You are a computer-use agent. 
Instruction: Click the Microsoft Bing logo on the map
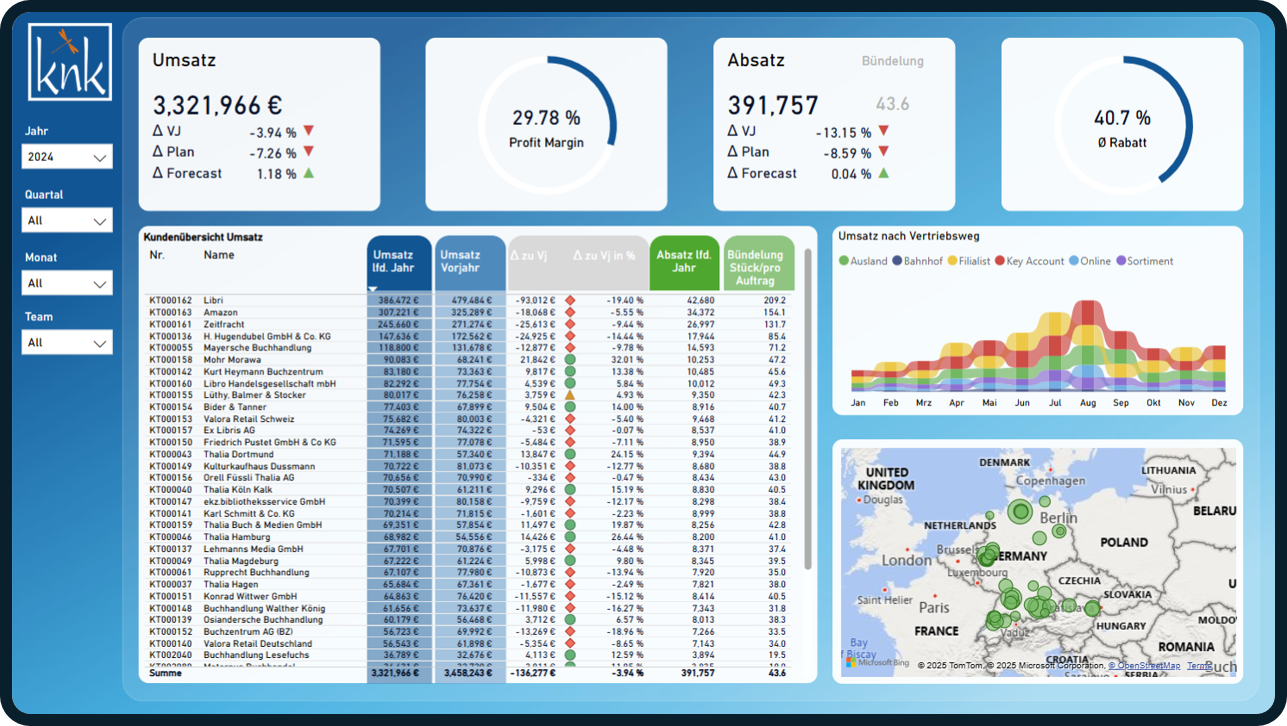pyautogui.click(x=878, y=662)
